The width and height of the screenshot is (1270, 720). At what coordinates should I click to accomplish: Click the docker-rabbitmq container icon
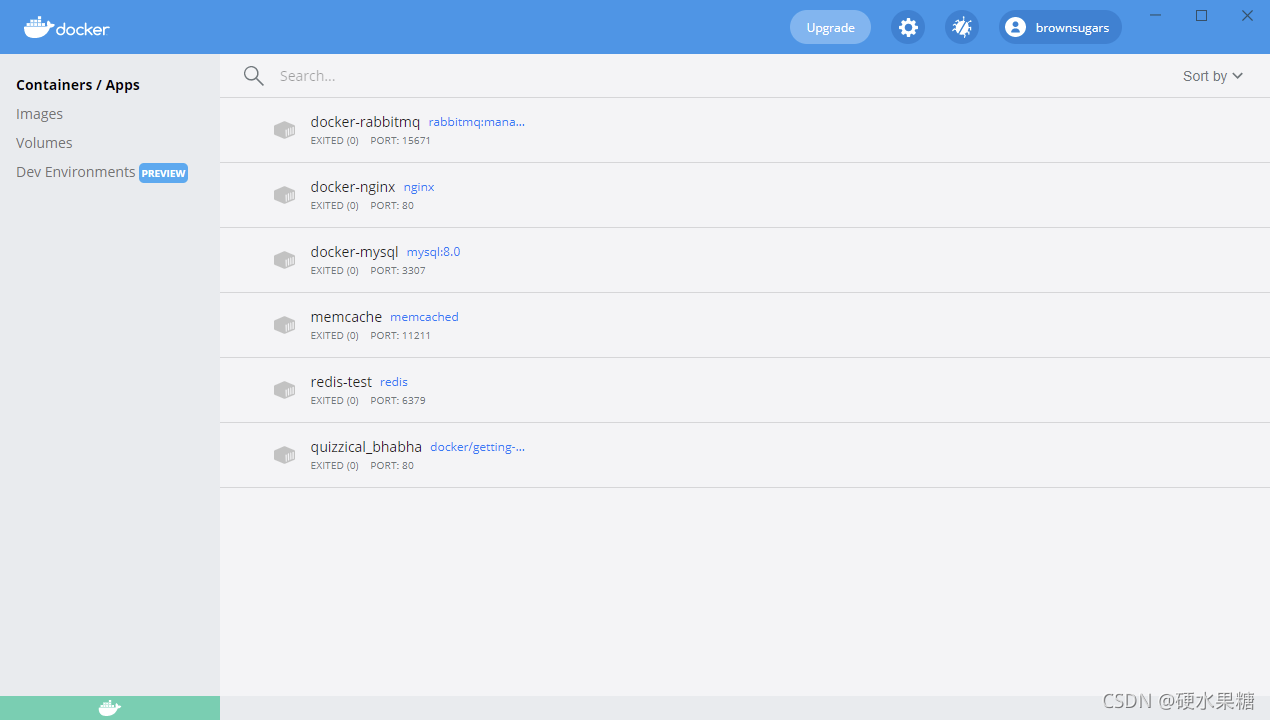pyautogui.click(x=285, y=130)
